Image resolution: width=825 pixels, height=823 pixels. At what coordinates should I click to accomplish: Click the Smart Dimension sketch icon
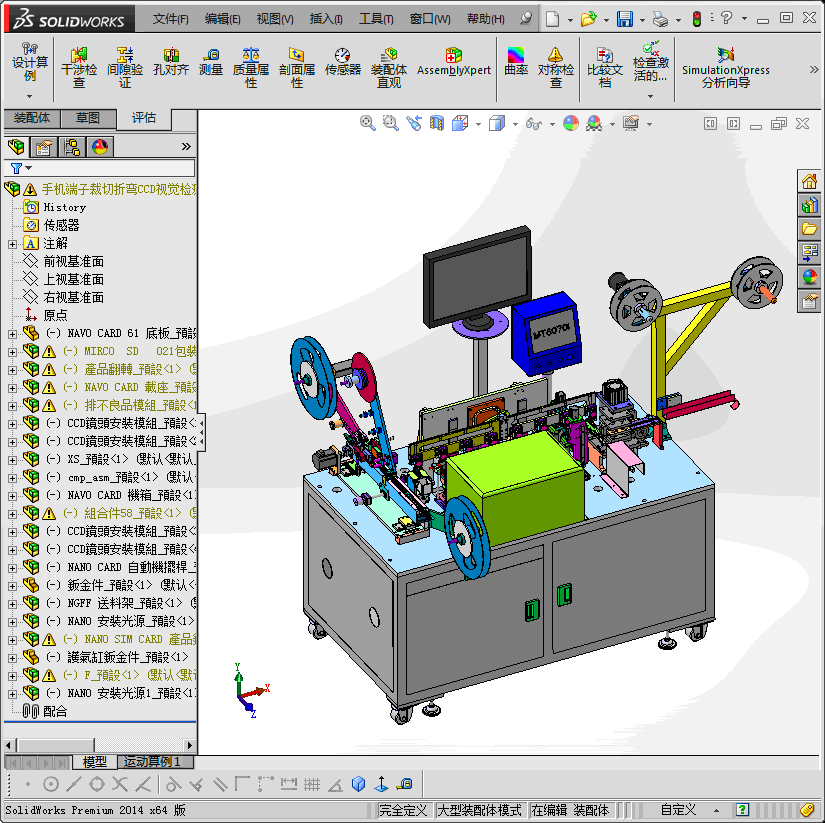[x=288, y=784]
